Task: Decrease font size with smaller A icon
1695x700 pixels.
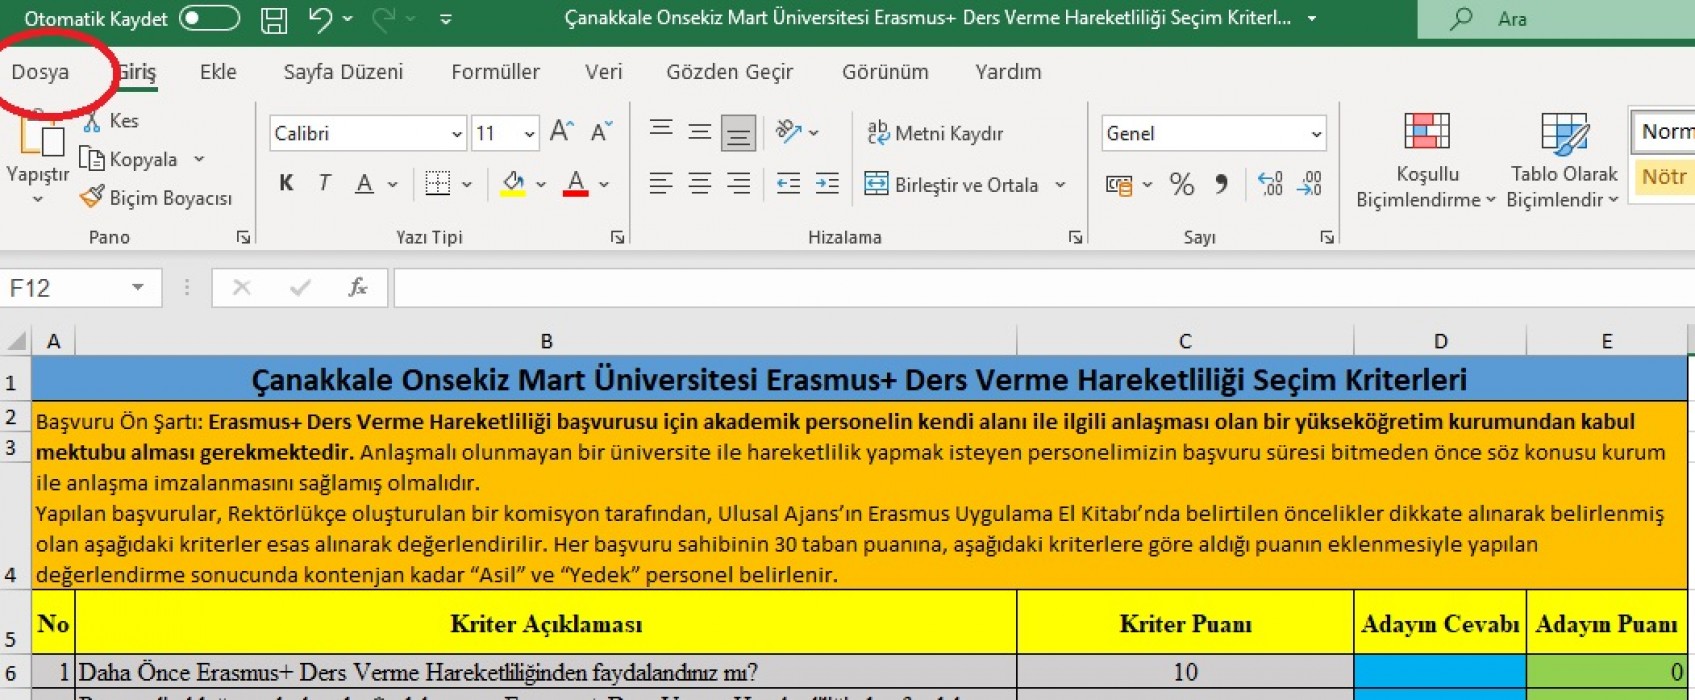Action: tap(601, 131)
